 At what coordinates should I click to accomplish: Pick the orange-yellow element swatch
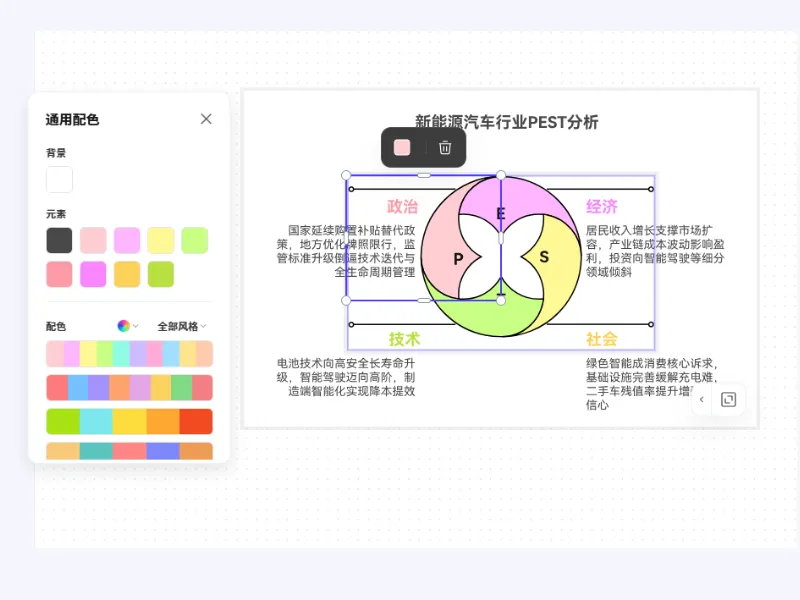coord(127,274)
